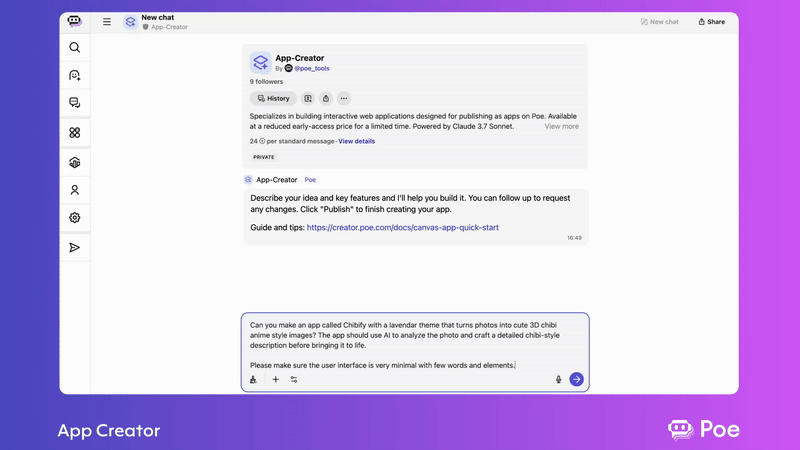Image resolution: width=800 pixels, height=450 pixels.
Task: Open the settings gear in the sidebar
Action: [x=75, y=218]
